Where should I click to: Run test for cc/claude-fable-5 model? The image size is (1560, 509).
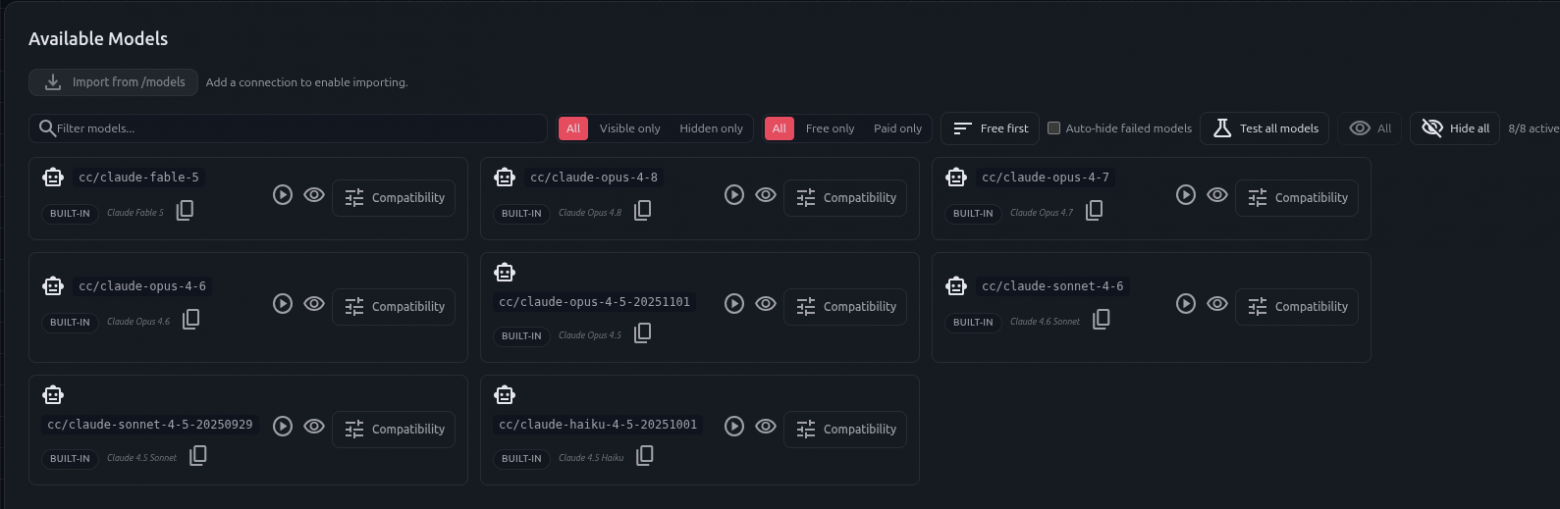[x=283, y=196]
